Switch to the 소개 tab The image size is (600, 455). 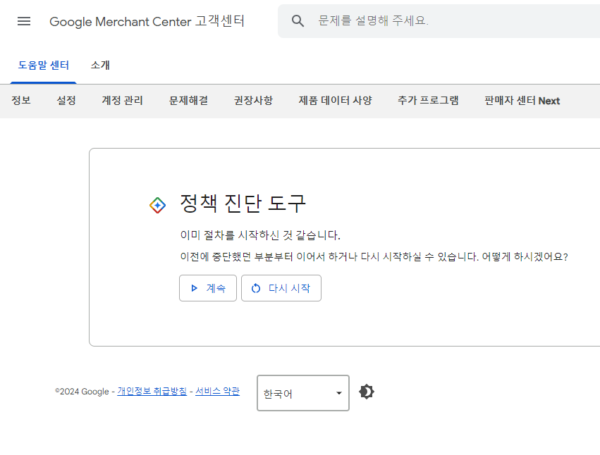point(100,65)
